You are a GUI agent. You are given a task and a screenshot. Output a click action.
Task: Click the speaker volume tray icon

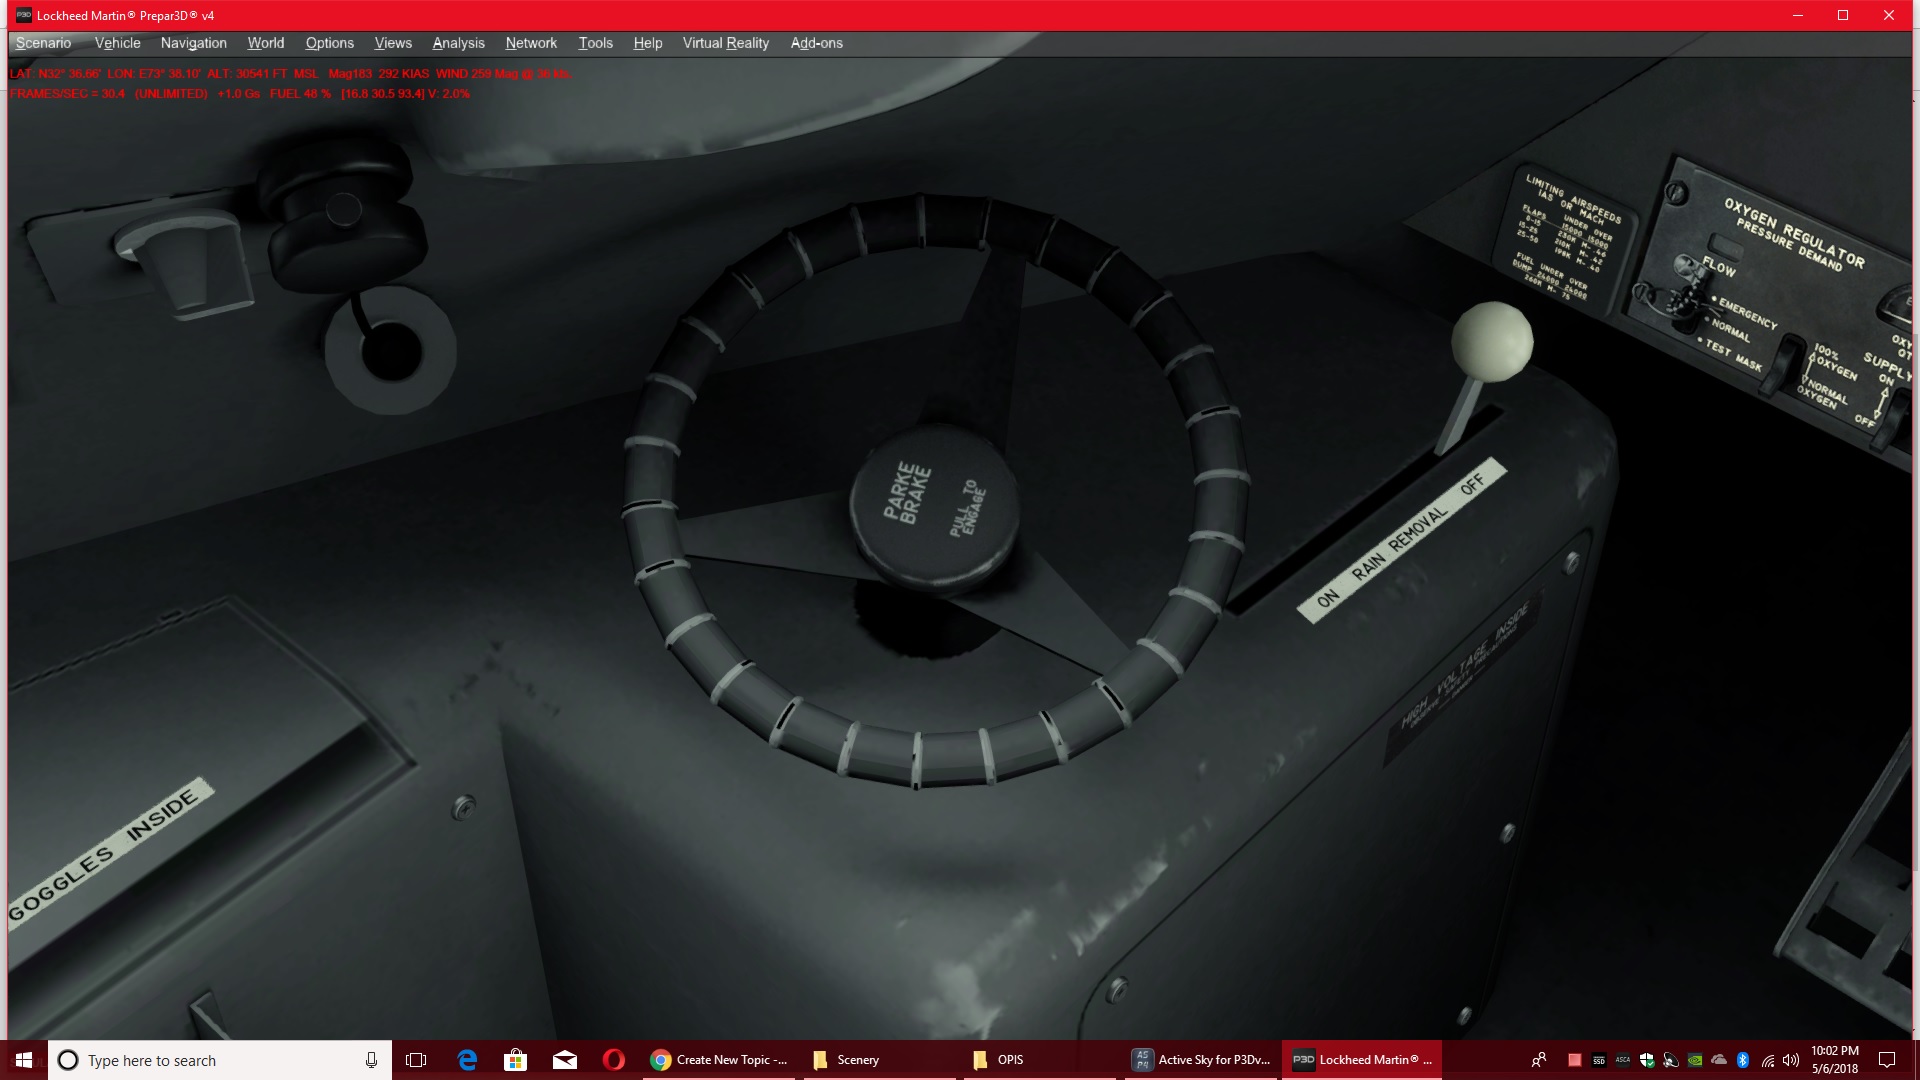1791,1060
